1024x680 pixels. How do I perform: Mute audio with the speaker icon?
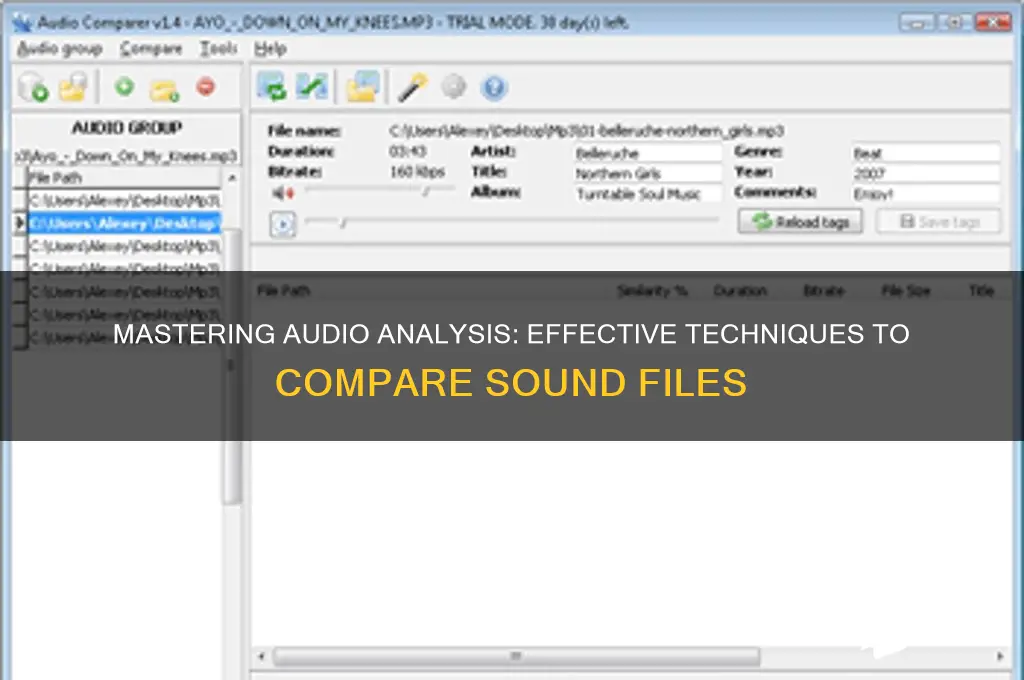coord(283,193)
